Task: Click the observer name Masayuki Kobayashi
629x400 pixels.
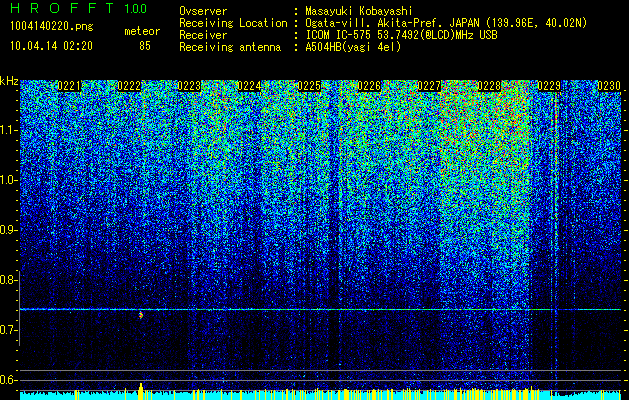Action: (x=359, y=11)
